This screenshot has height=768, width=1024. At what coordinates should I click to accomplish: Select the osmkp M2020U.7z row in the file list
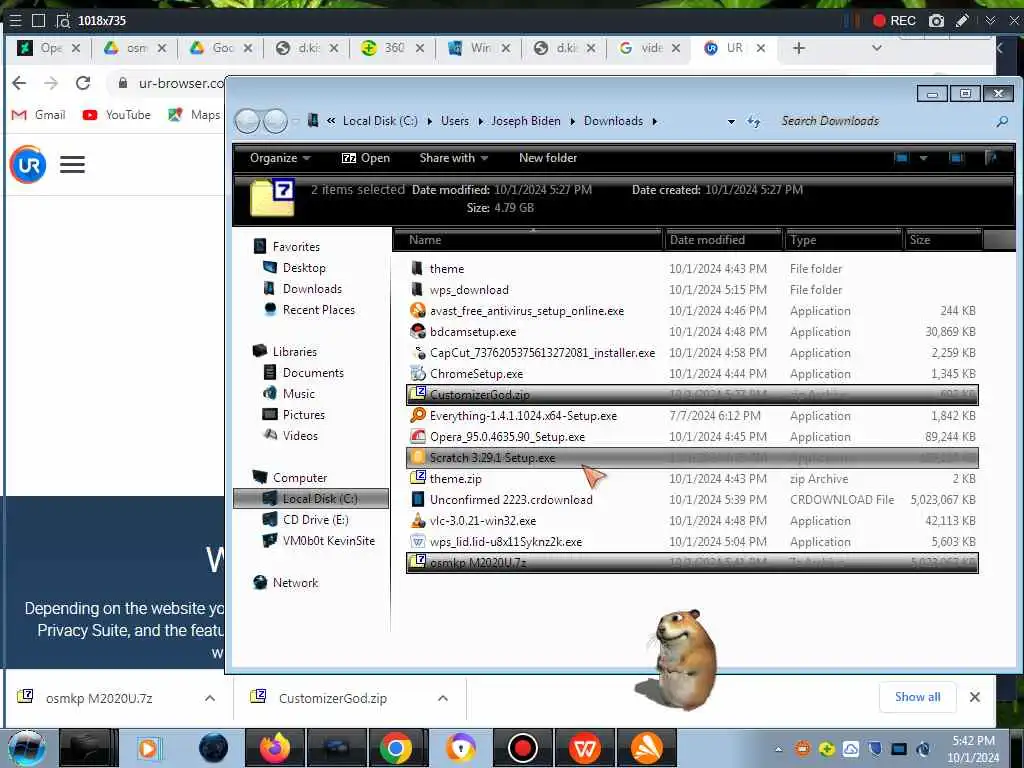point(692,562)
